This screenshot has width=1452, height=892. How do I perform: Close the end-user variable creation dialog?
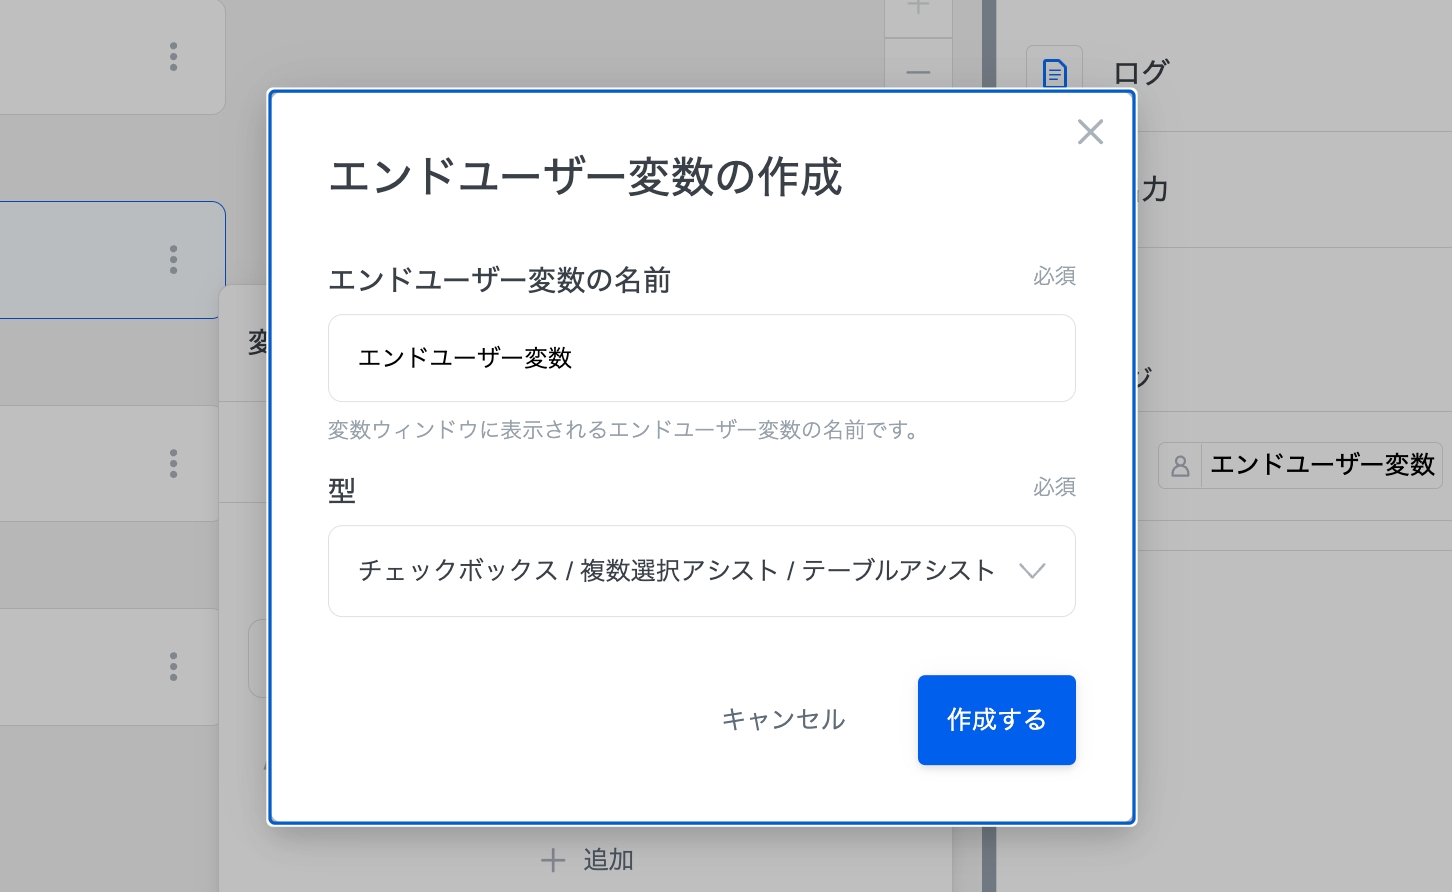pos(1090,132)
